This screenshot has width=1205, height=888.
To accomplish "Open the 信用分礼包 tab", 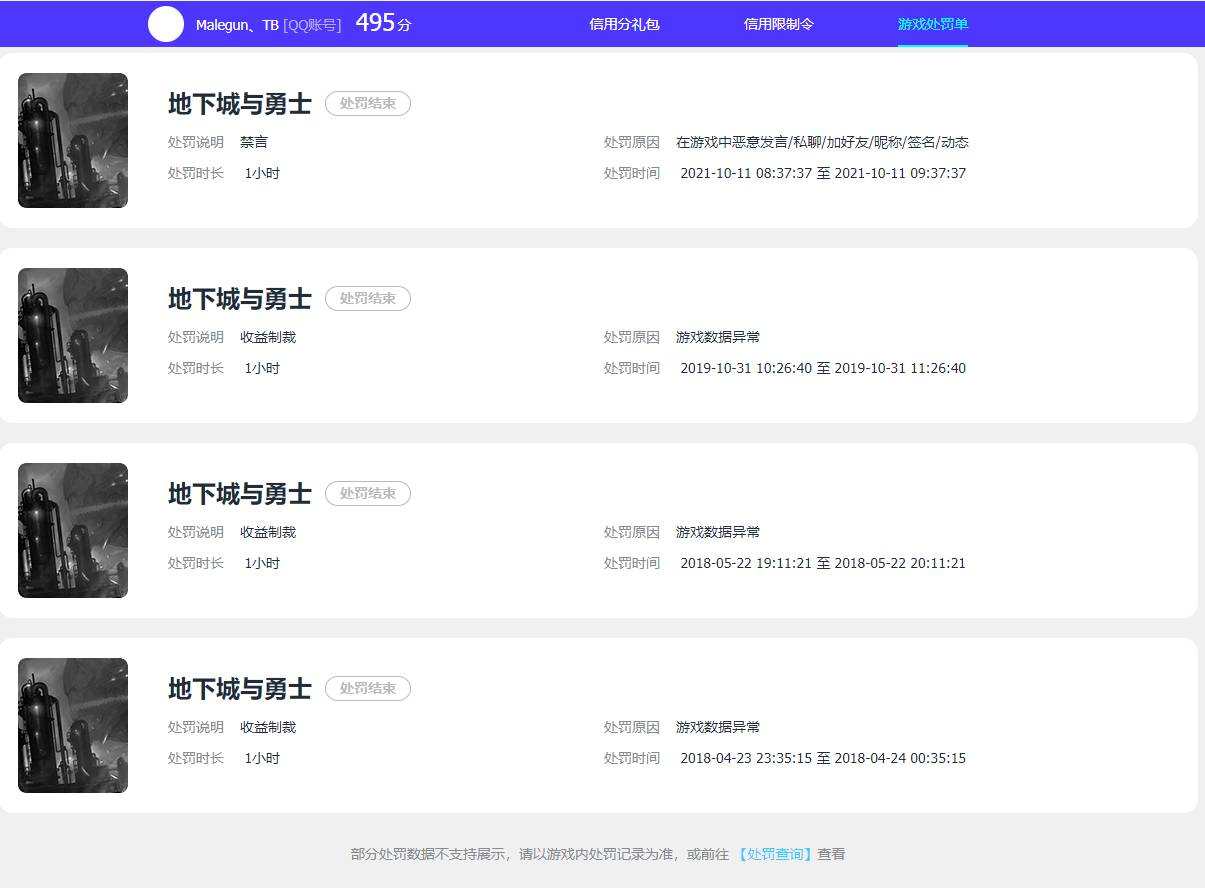I will 624,24.
